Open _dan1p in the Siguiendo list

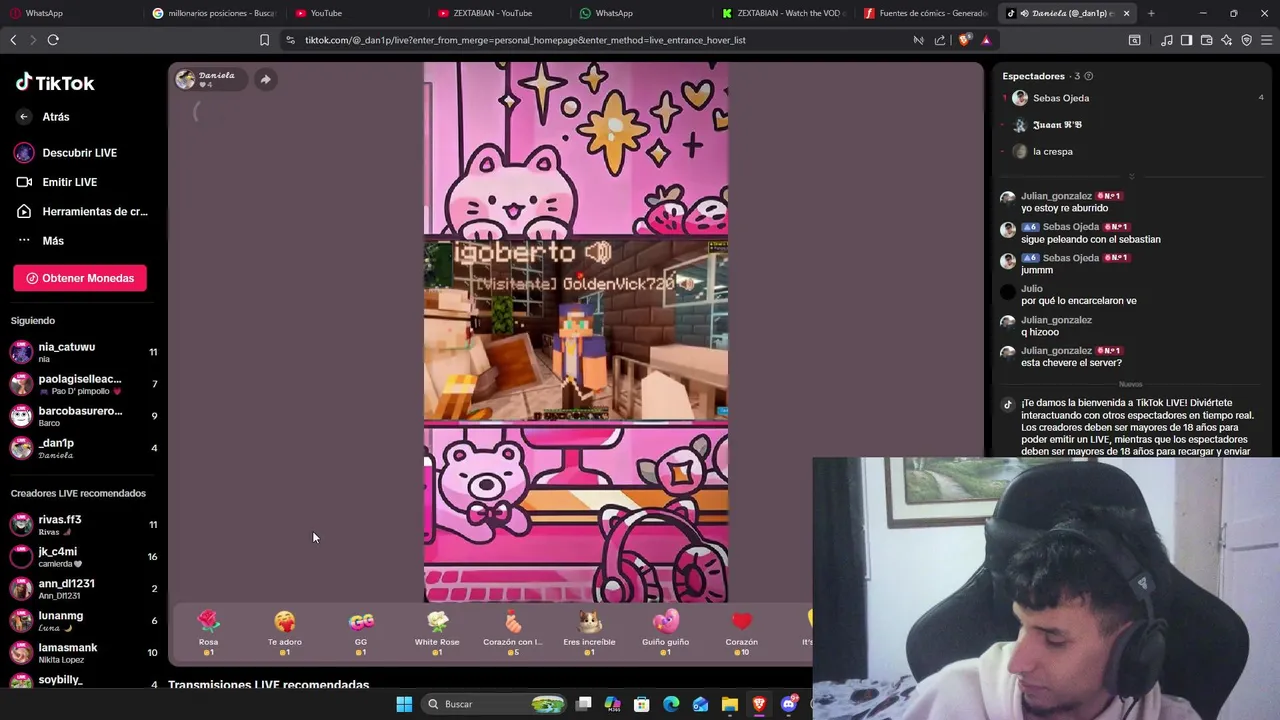(84, 448)
